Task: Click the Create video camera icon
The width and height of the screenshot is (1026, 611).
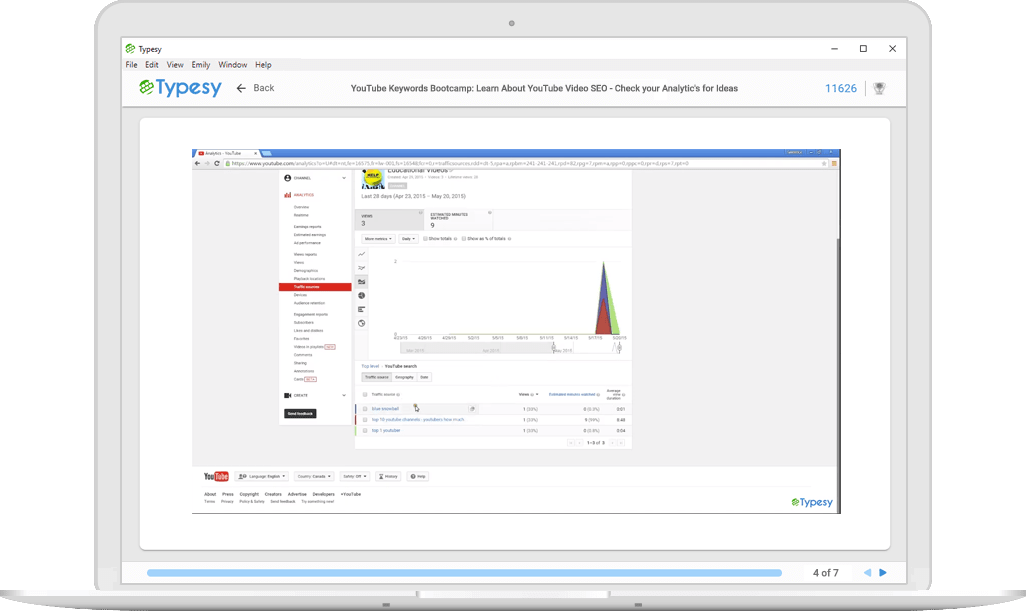Action: pyautogui.click(x=287, y=395)
